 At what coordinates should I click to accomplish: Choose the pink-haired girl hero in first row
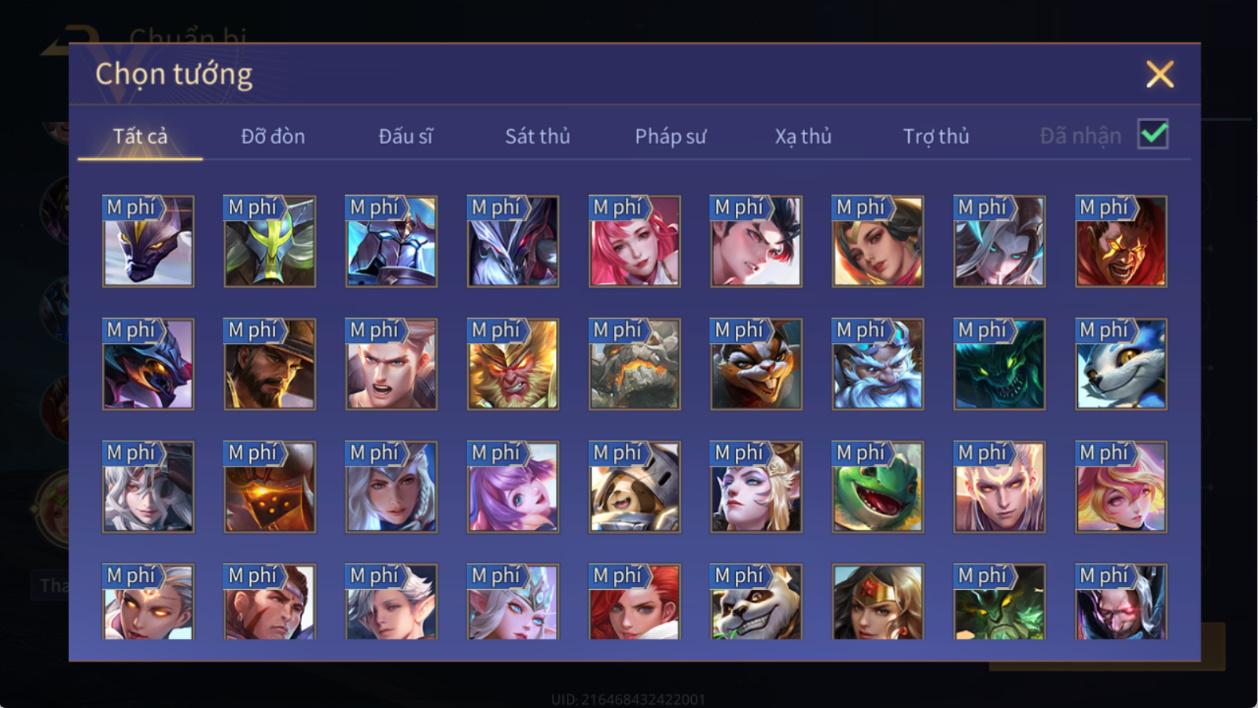pyautogui.click(x=635, y=241)
